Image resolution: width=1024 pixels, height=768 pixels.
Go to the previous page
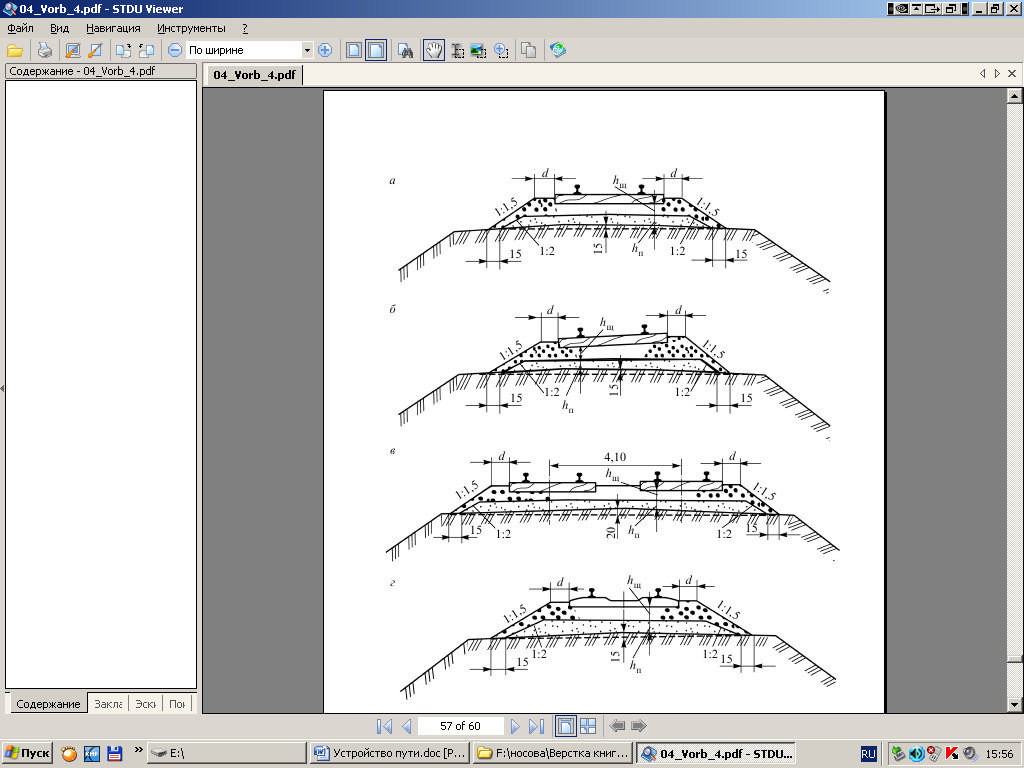point(406,726)
